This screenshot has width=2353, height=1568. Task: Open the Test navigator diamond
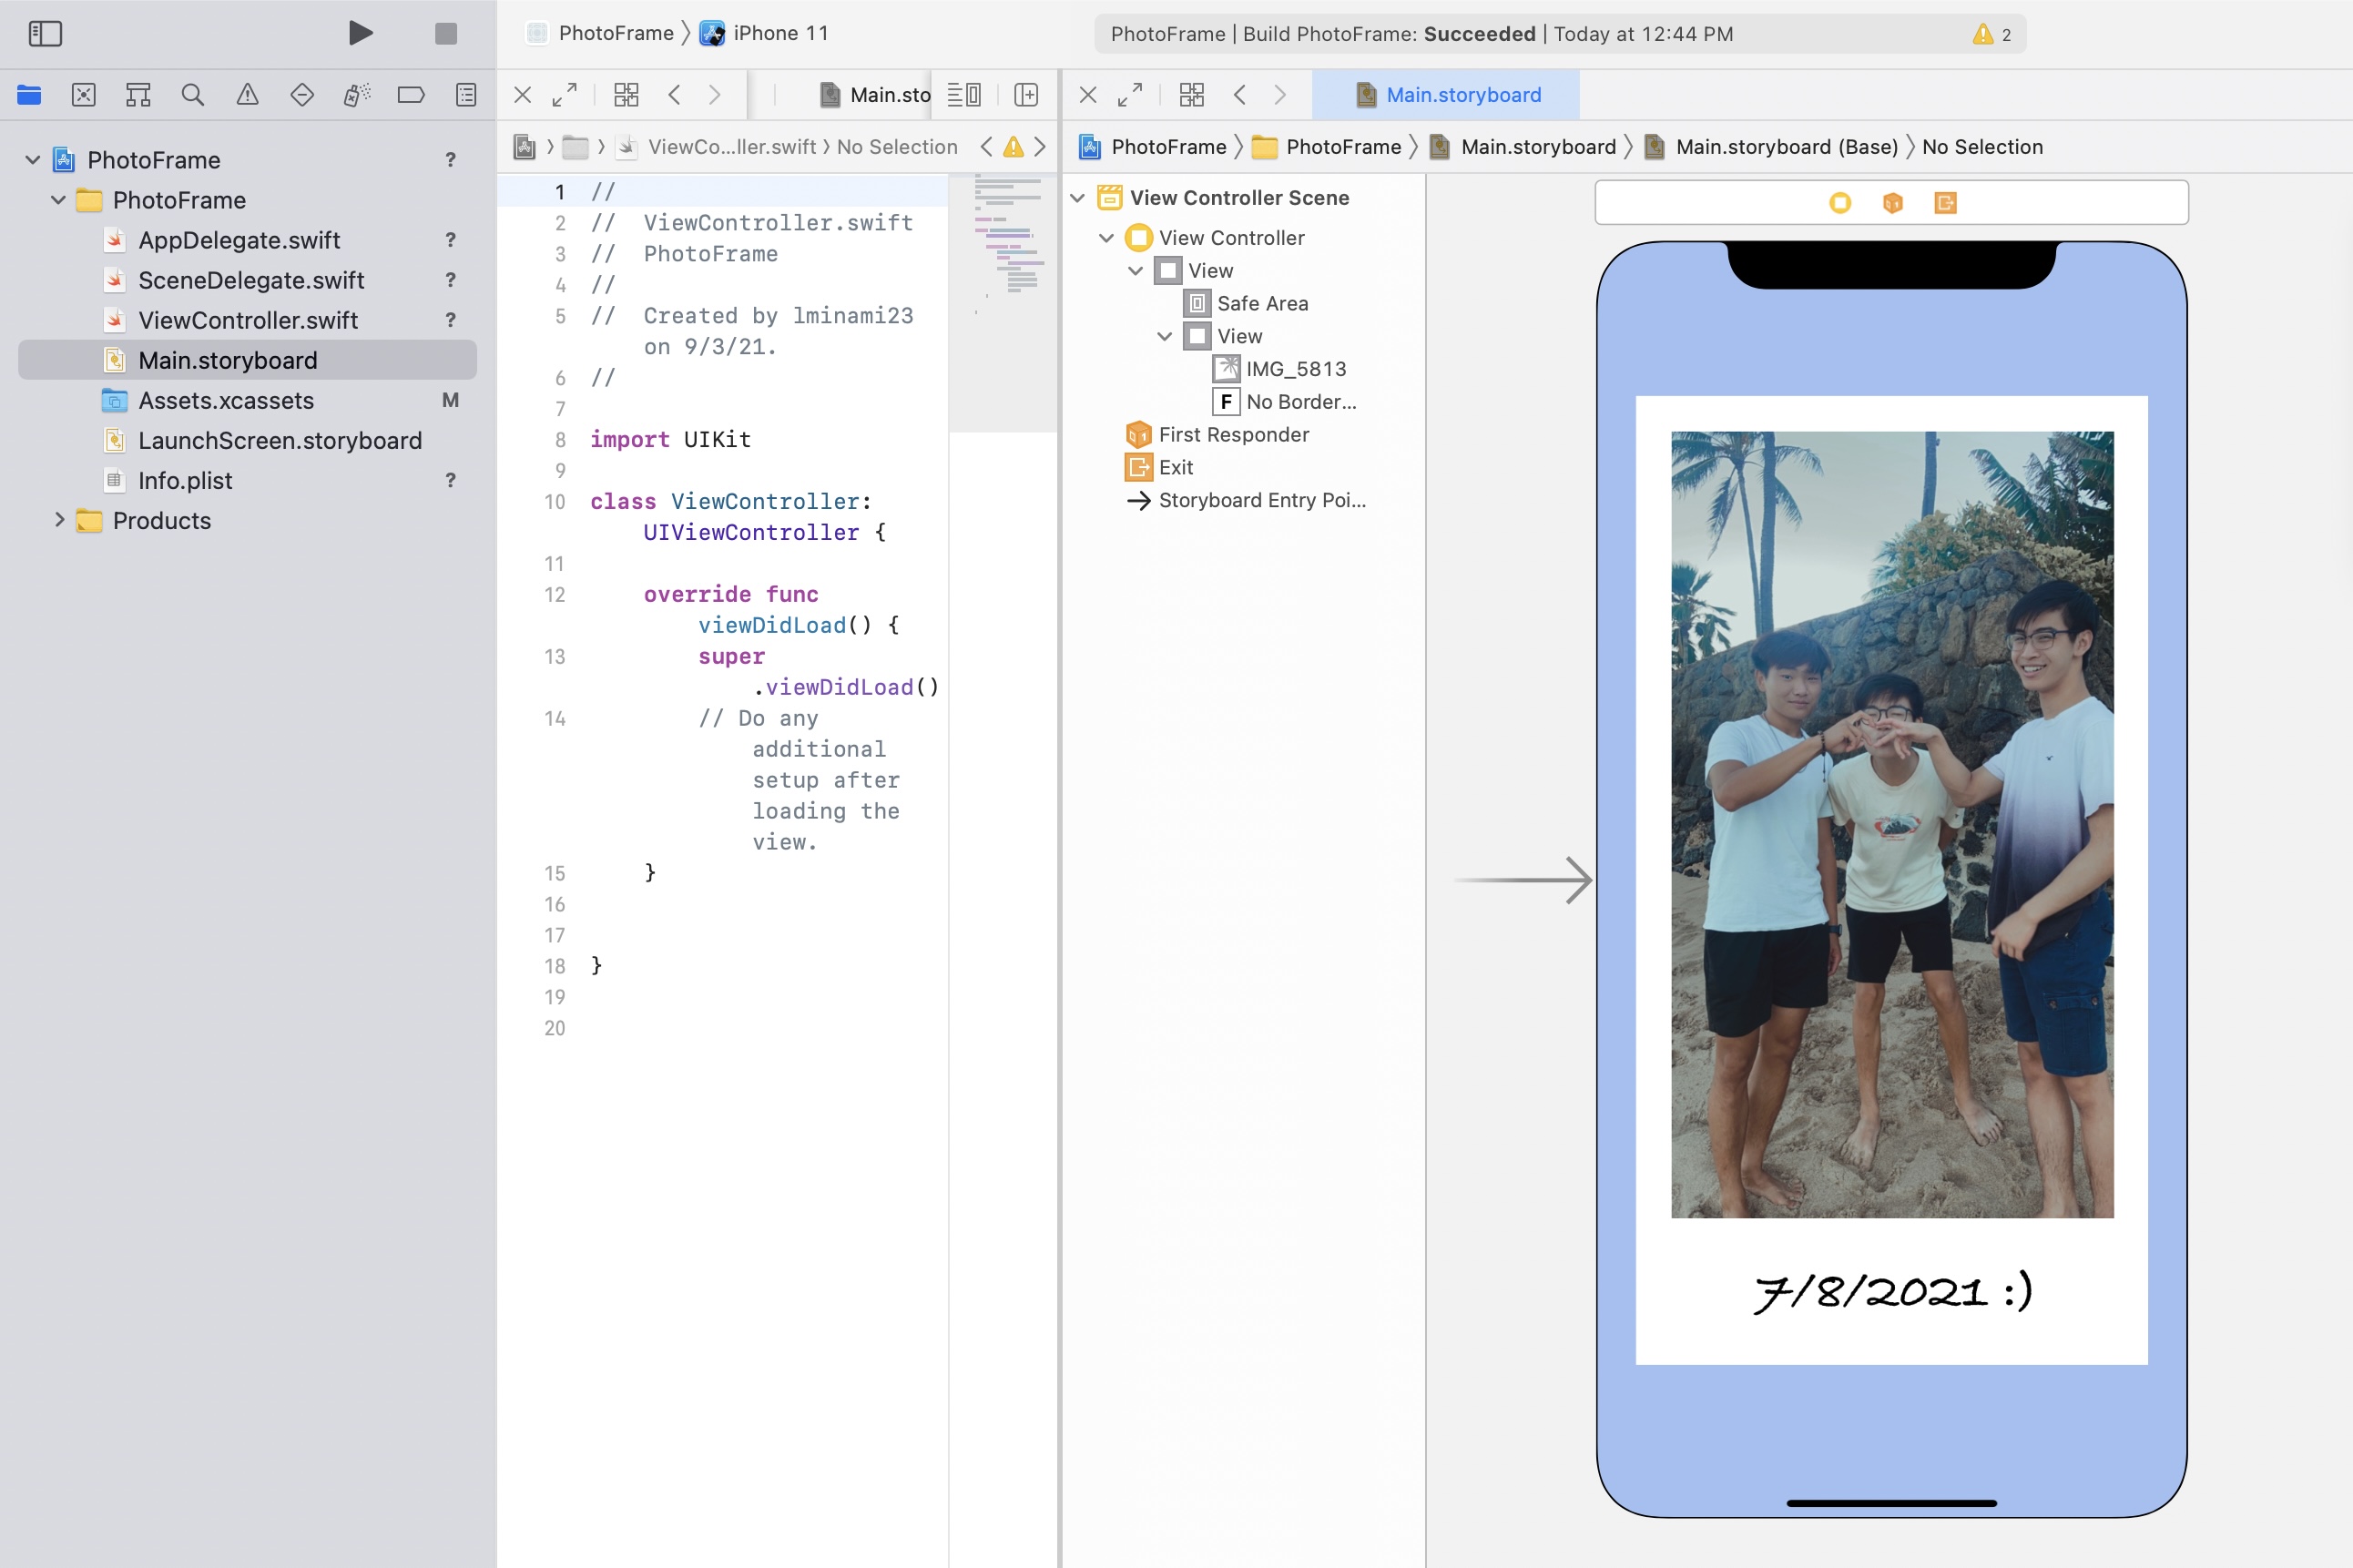pos(302,95)
